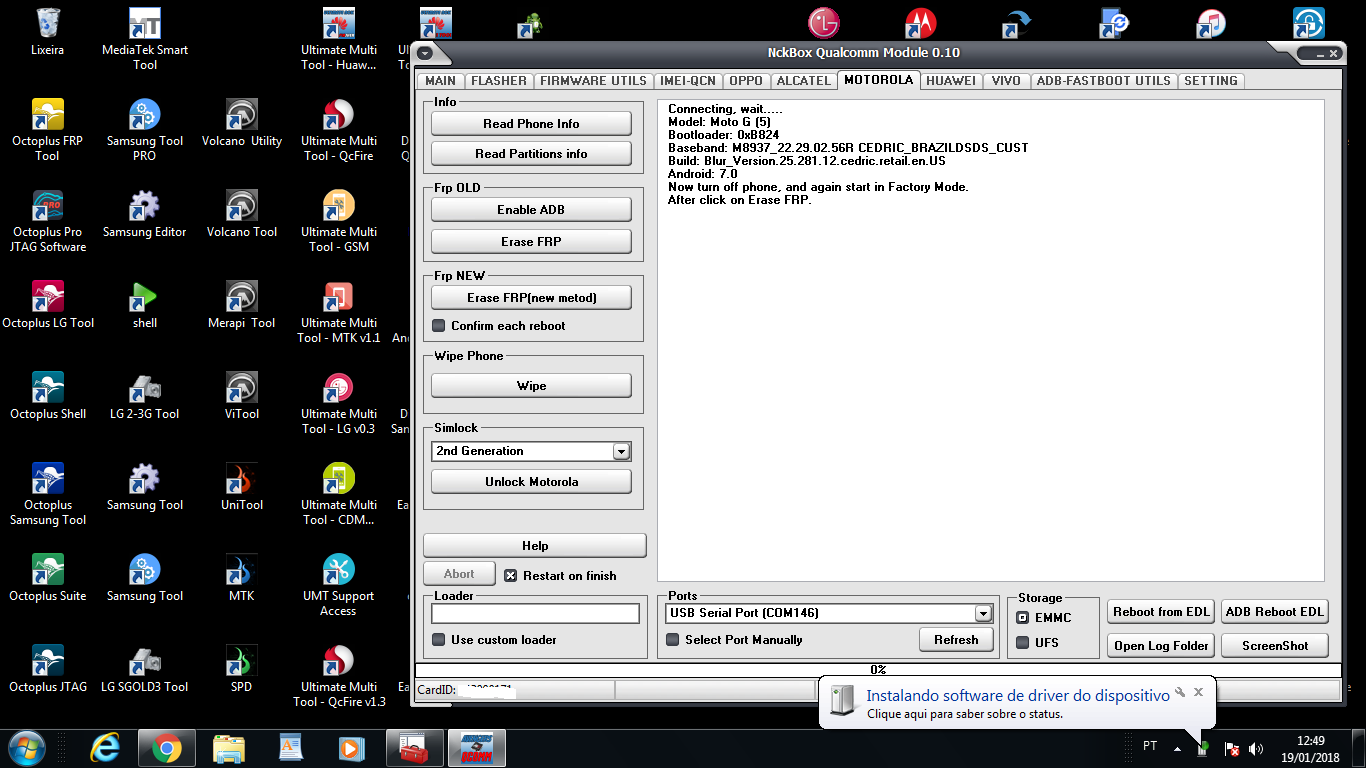1366x768 pixels.
Task: Uncheck Restart on finish checkbox
Action: [510, 576]
